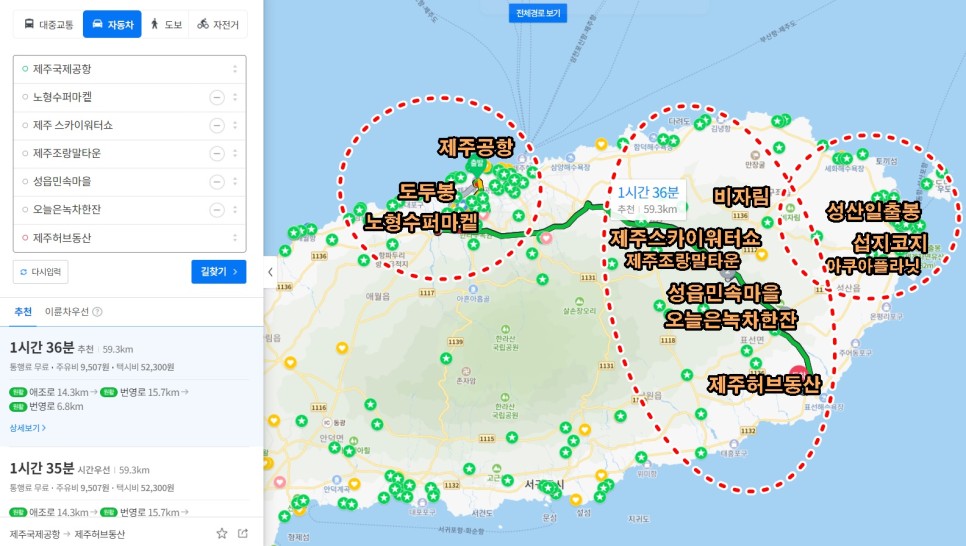
Task: Remove 노형수퍼마켙 waypoint with minus icon
Action: click(217, 97)
